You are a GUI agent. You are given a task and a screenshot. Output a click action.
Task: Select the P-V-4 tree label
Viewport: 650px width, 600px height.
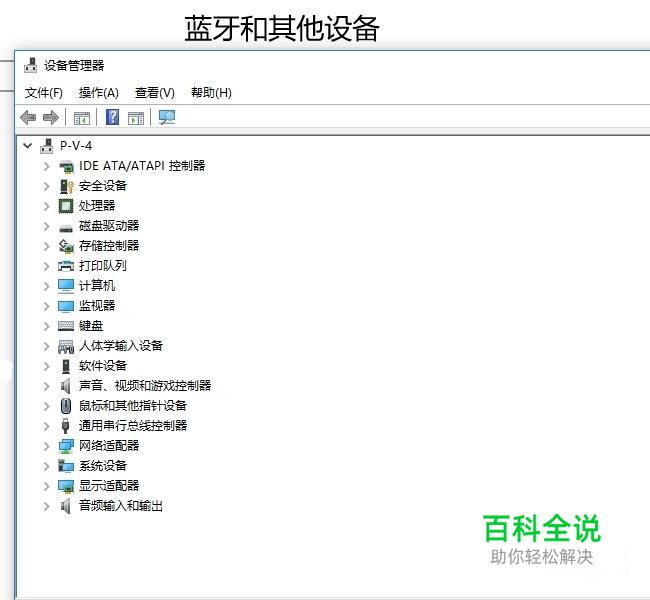coord(76,146)
